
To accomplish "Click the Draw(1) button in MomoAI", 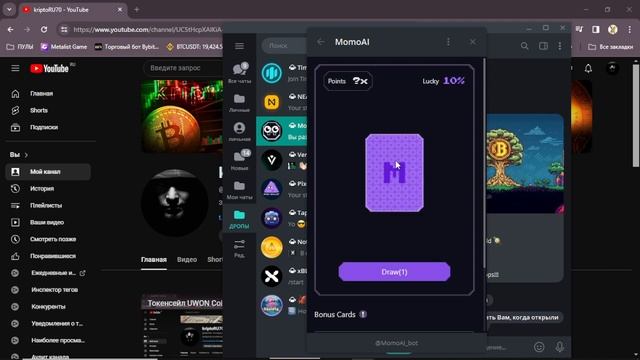I will point(394,272).
